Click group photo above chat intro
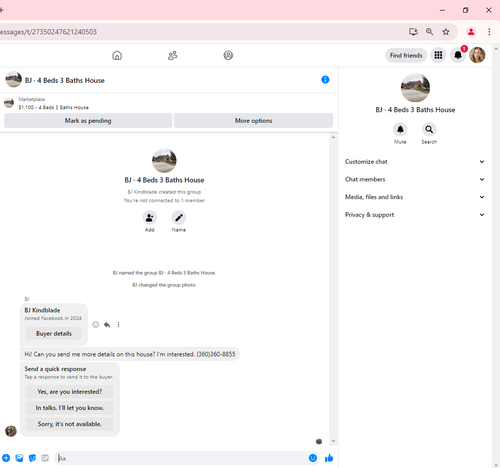The width and height of the screenshot is (500, 468). coord(164,161)
